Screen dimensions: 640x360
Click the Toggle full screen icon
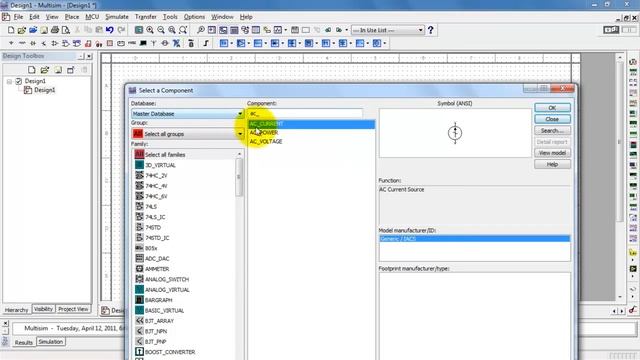pos(139,30)
